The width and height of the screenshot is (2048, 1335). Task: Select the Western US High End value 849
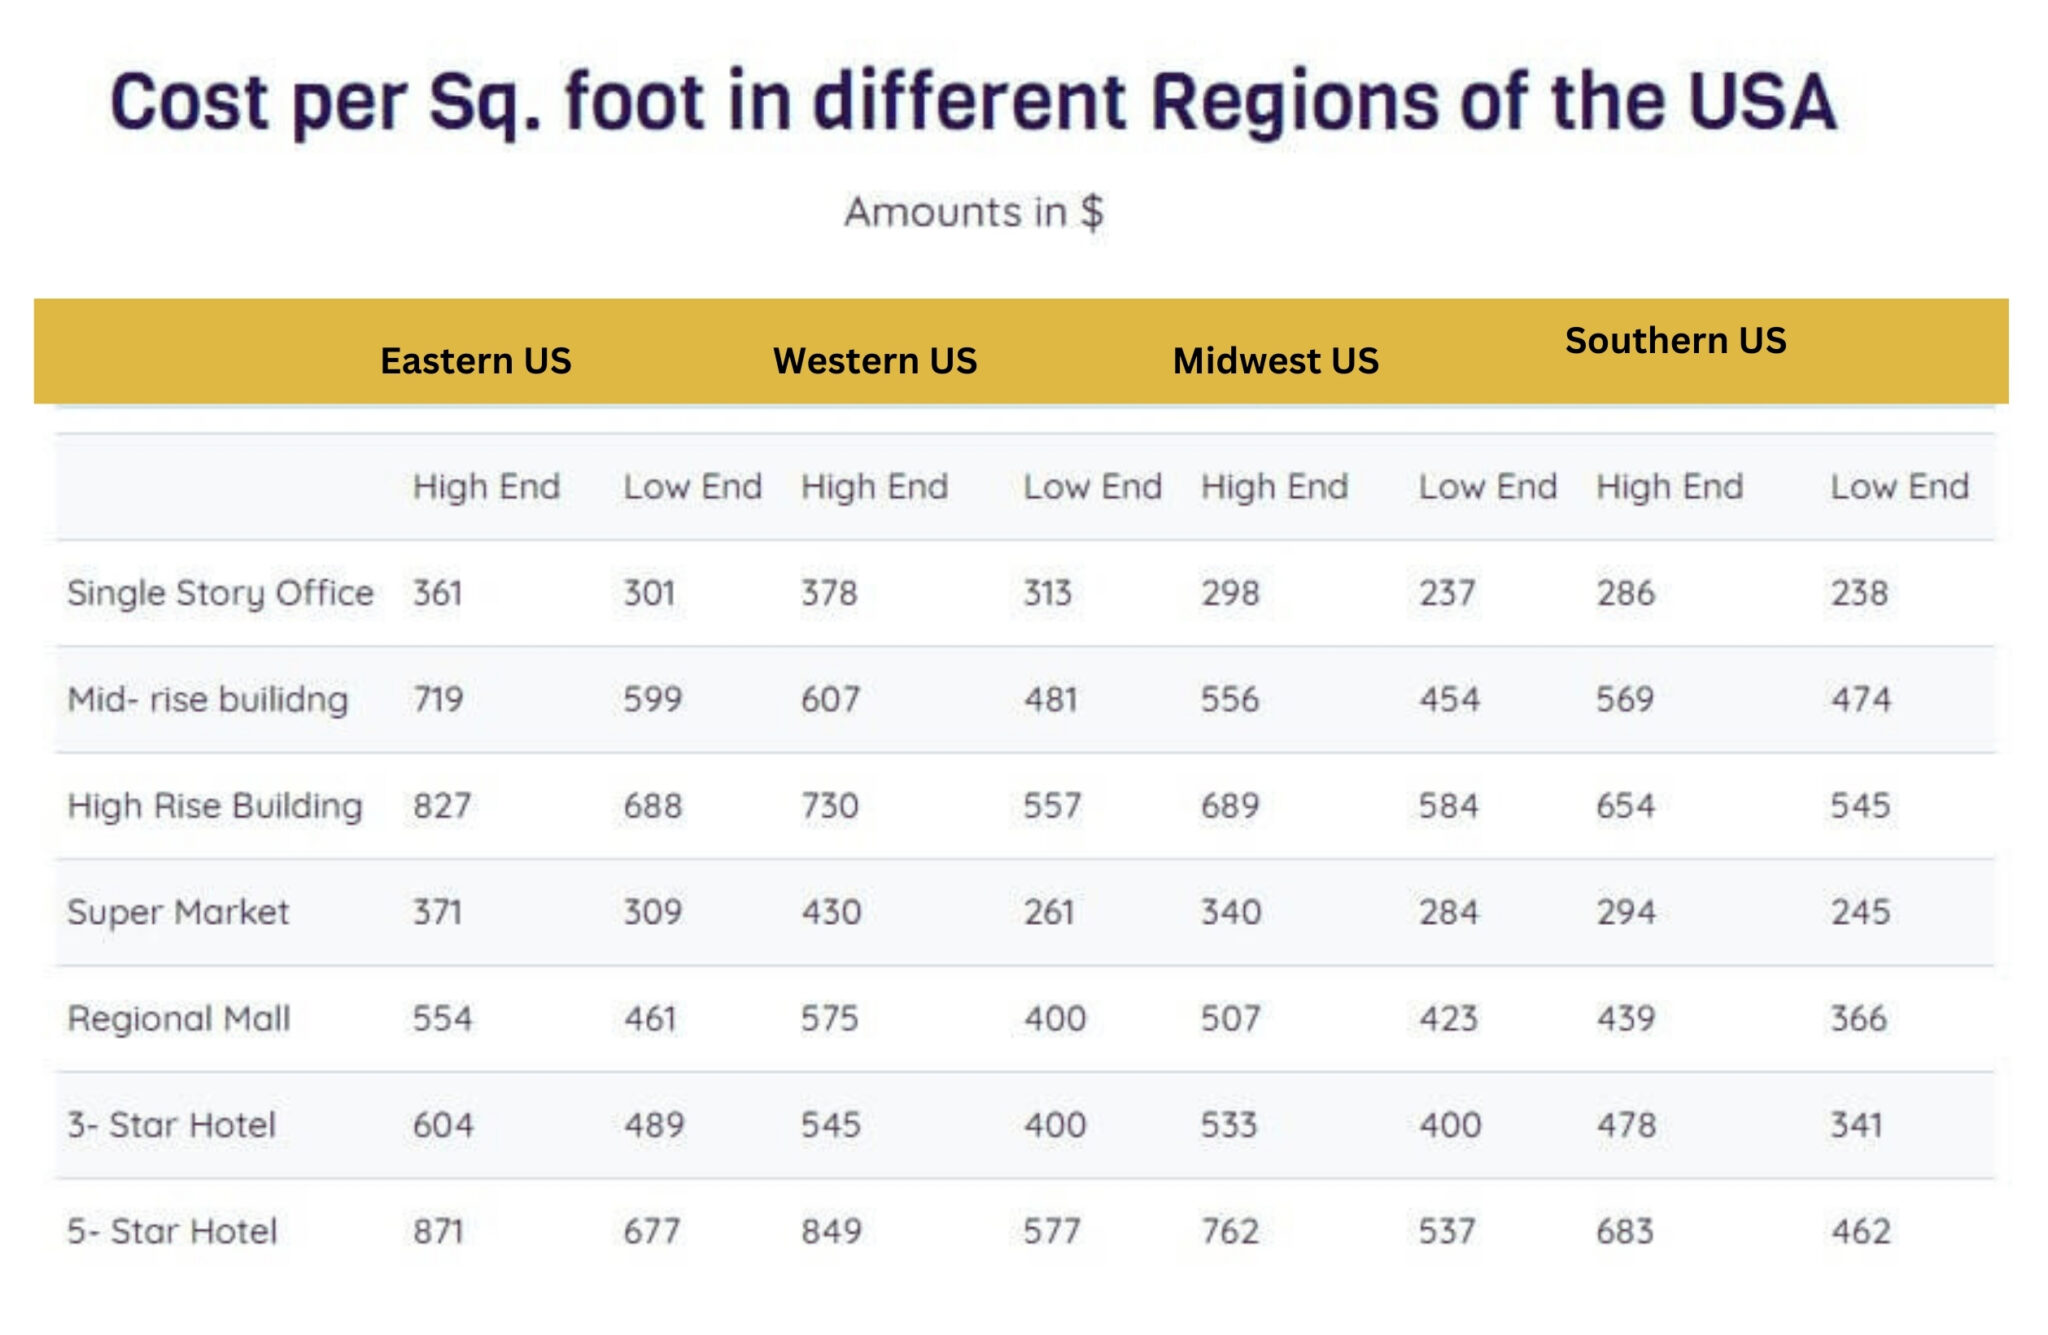(x=830, y=1231)
